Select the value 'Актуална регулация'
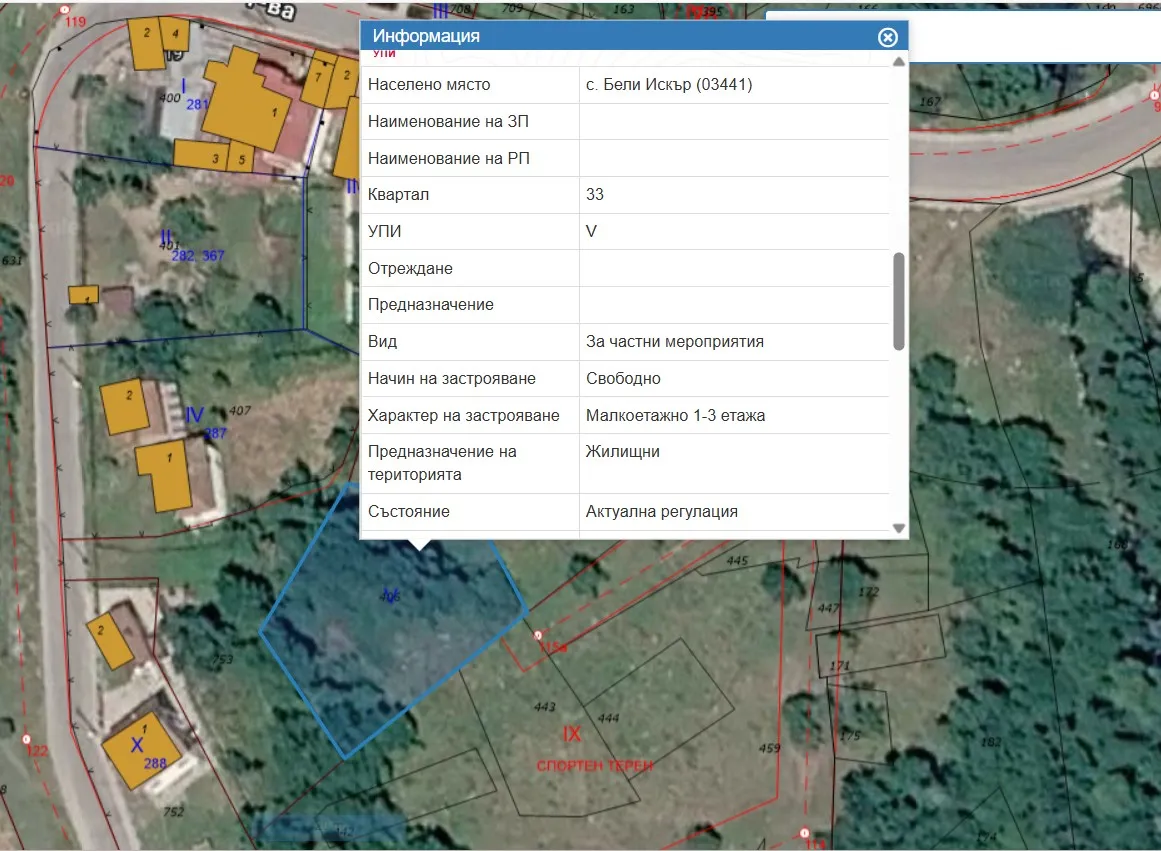The image size is (1161, 851). (x=661, y=512)
